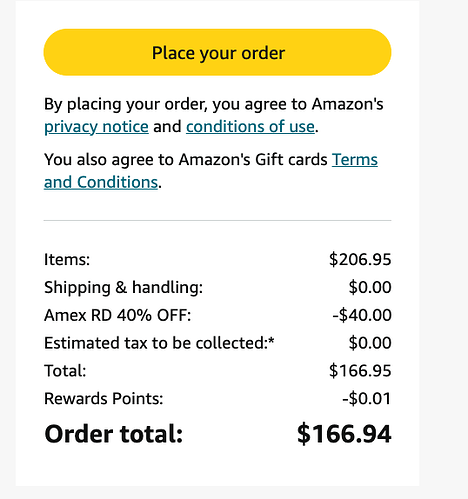Click Estimated tax to be collected label
The image size is (468, 499).
tap(159, 343)
